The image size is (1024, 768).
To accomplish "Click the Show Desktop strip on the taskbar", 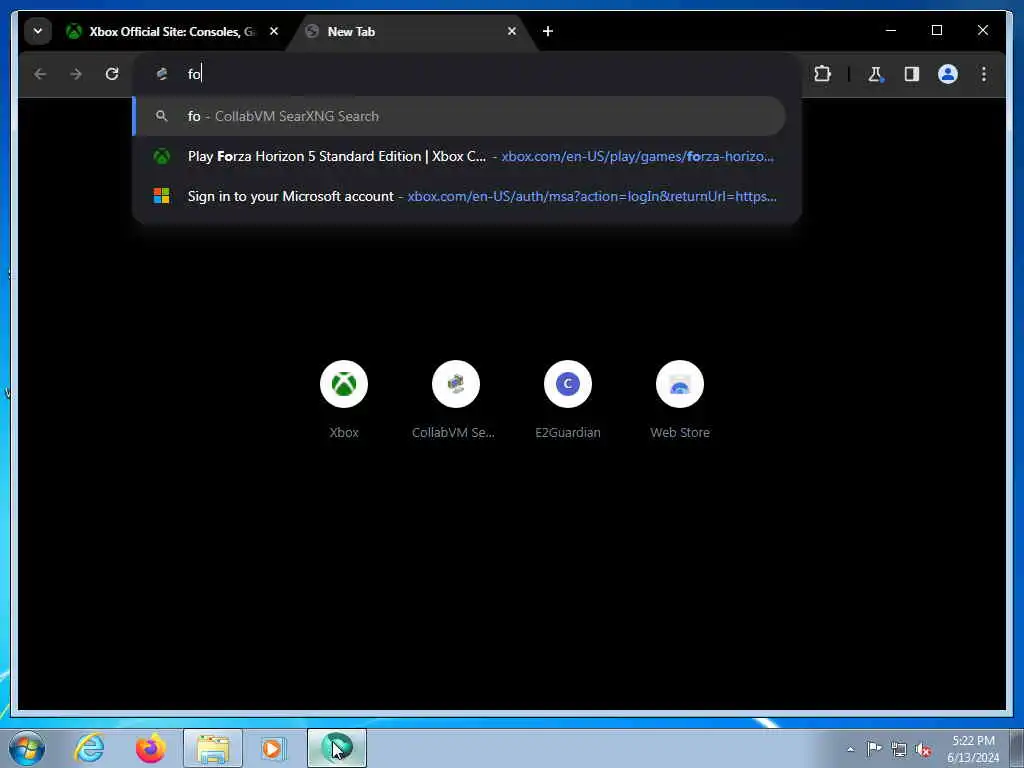I will 1017,748.
